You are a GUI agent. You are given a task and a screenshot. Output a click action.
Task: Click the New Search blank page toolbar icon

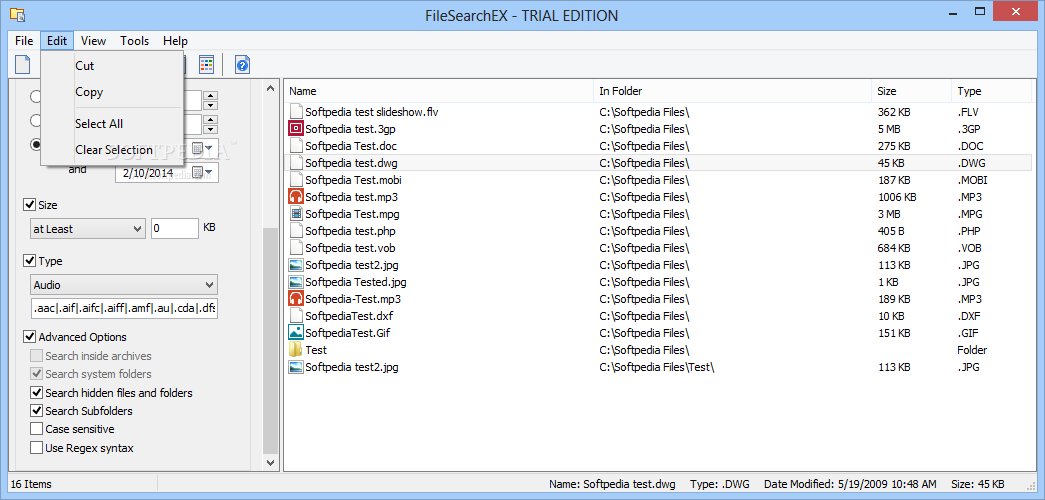point(23,65)
